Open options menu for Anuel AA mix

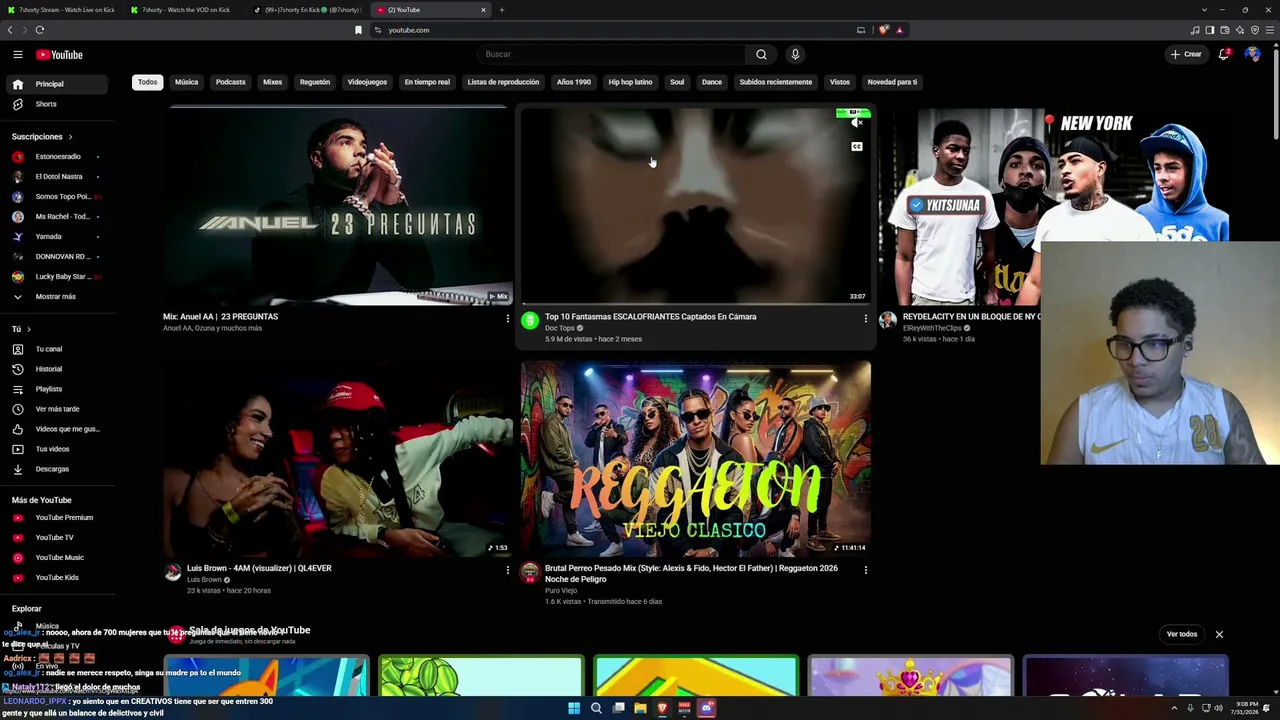point(508,319)
